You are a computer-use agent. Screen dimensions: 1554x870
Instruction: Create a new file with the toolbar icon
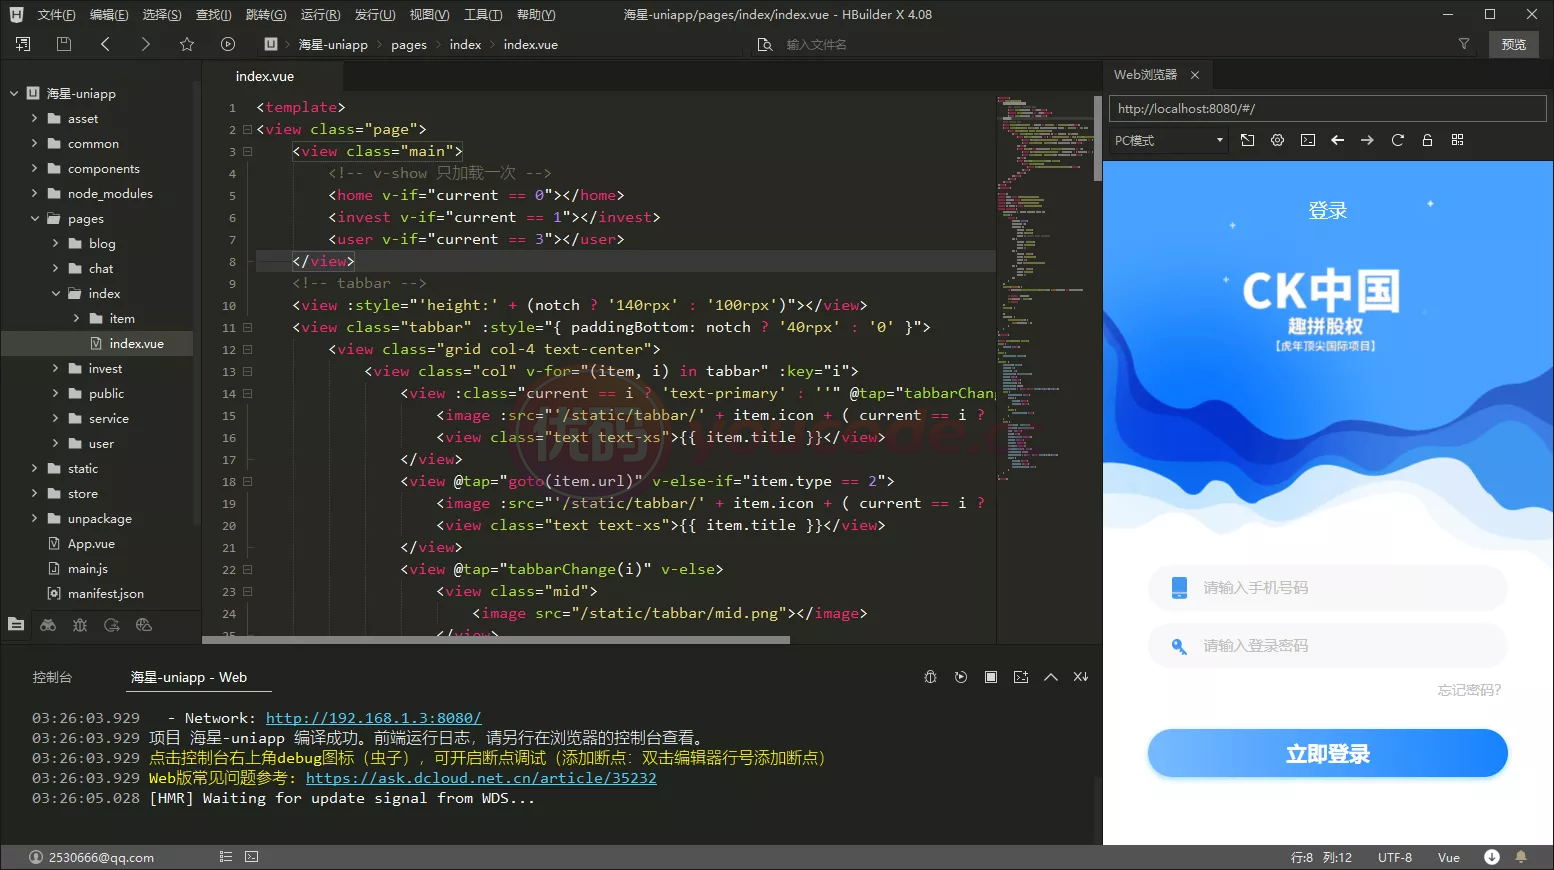23,44
